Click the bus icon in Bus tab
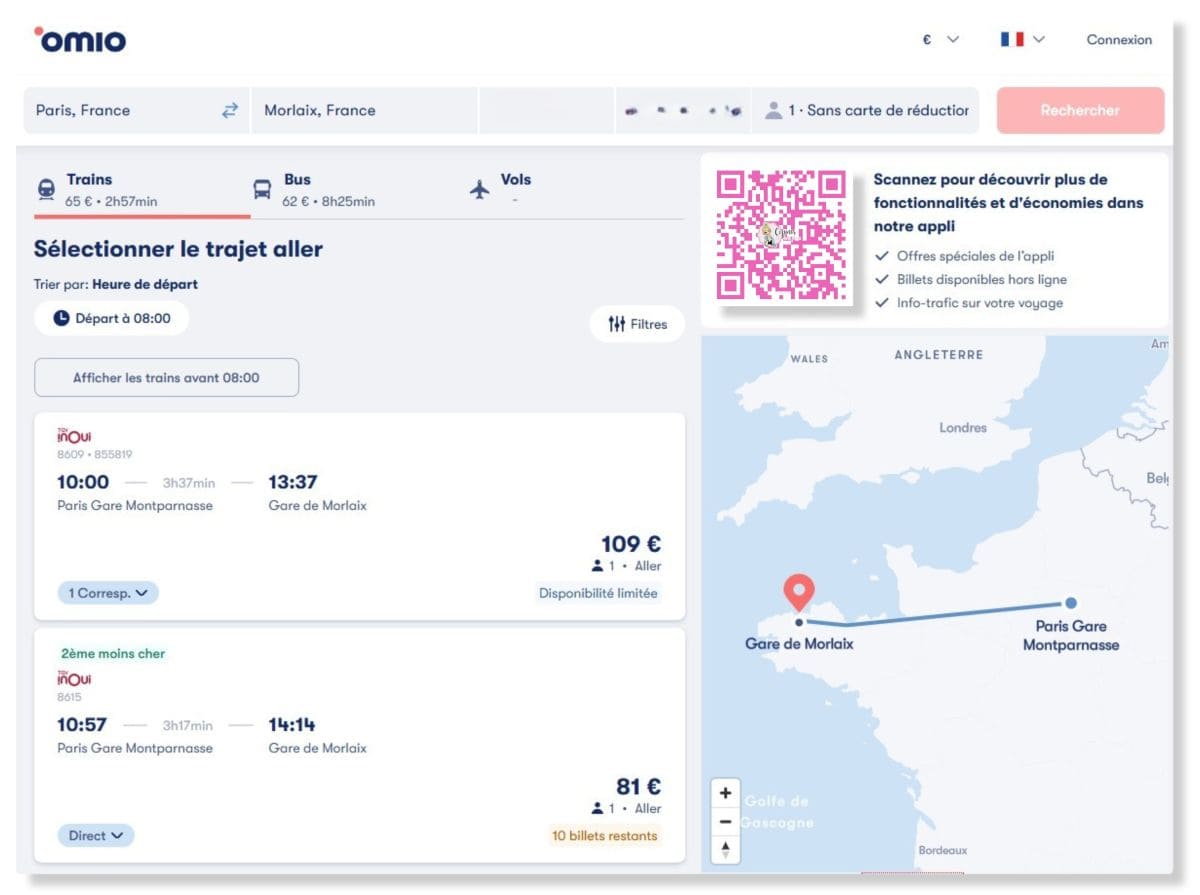1200x895 pixels. point(262,189)
